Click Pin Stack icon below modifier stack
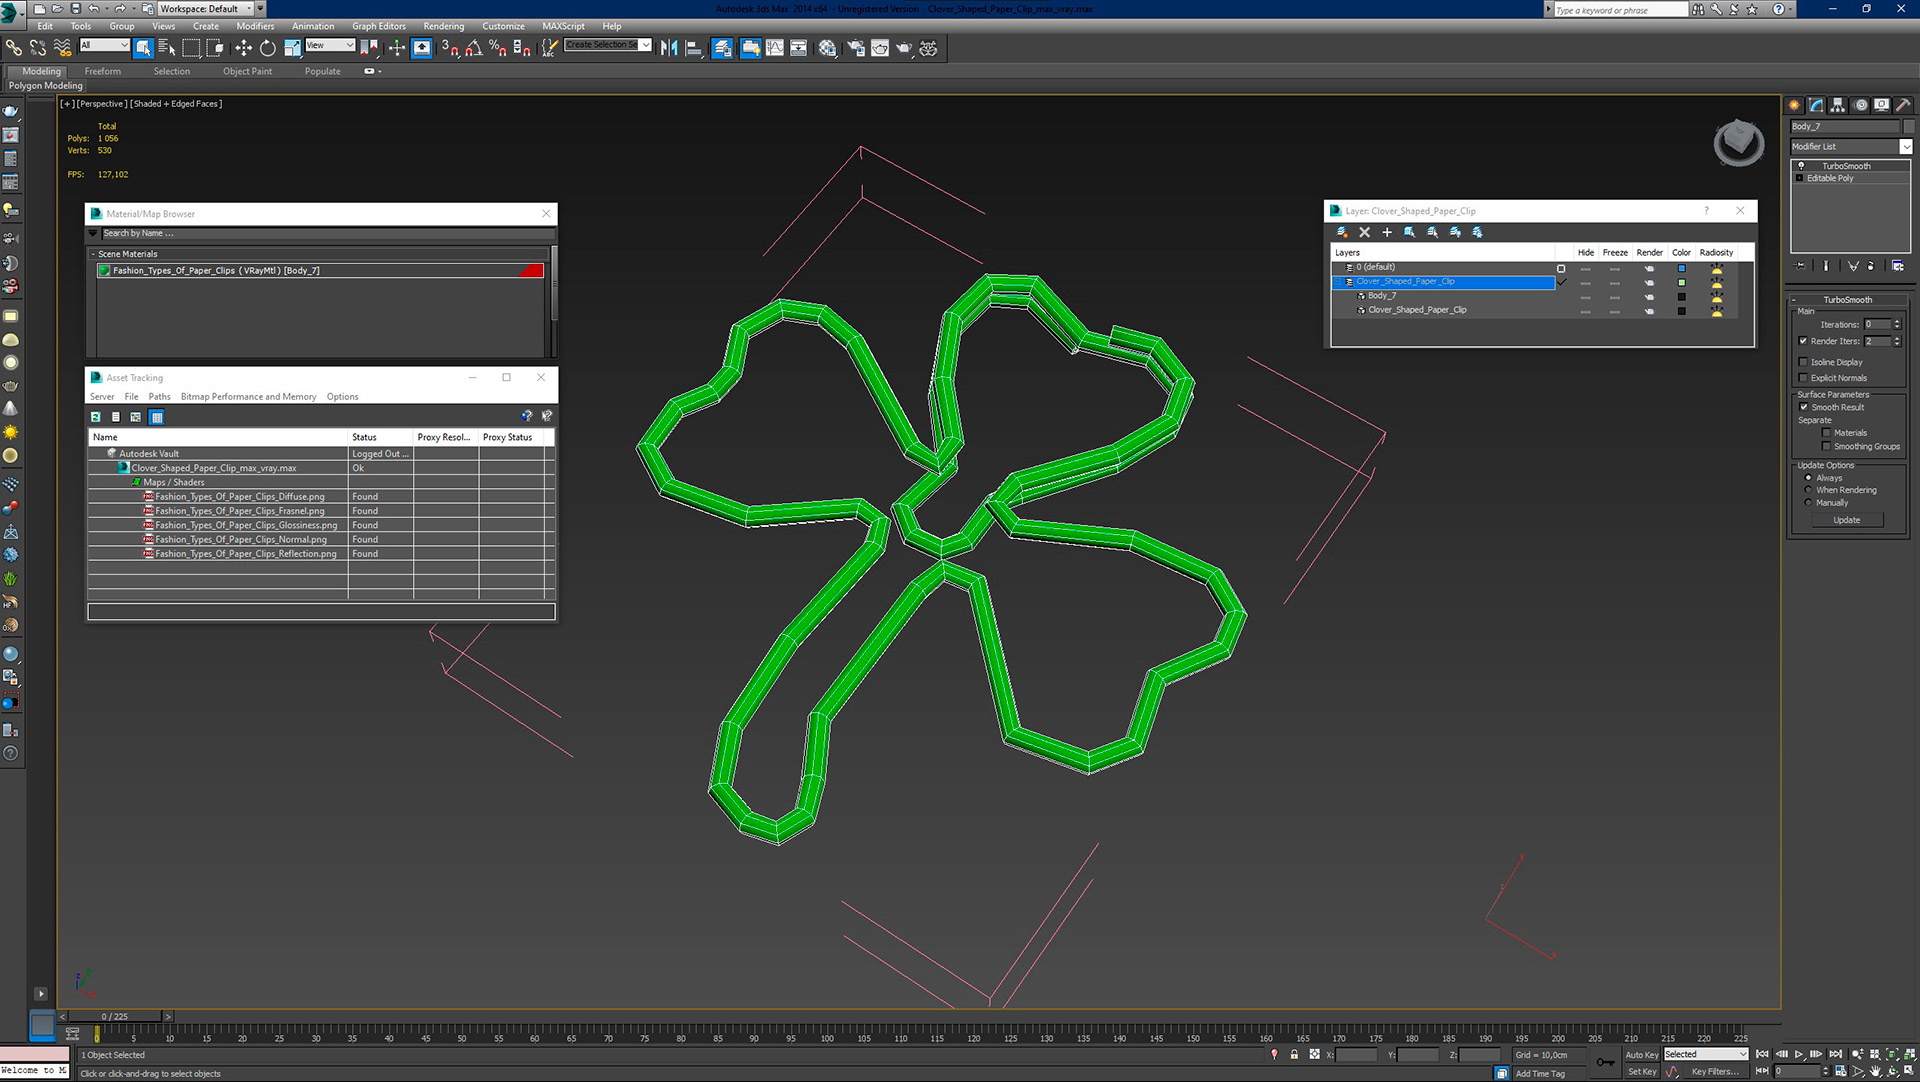 pos(1801,266)
